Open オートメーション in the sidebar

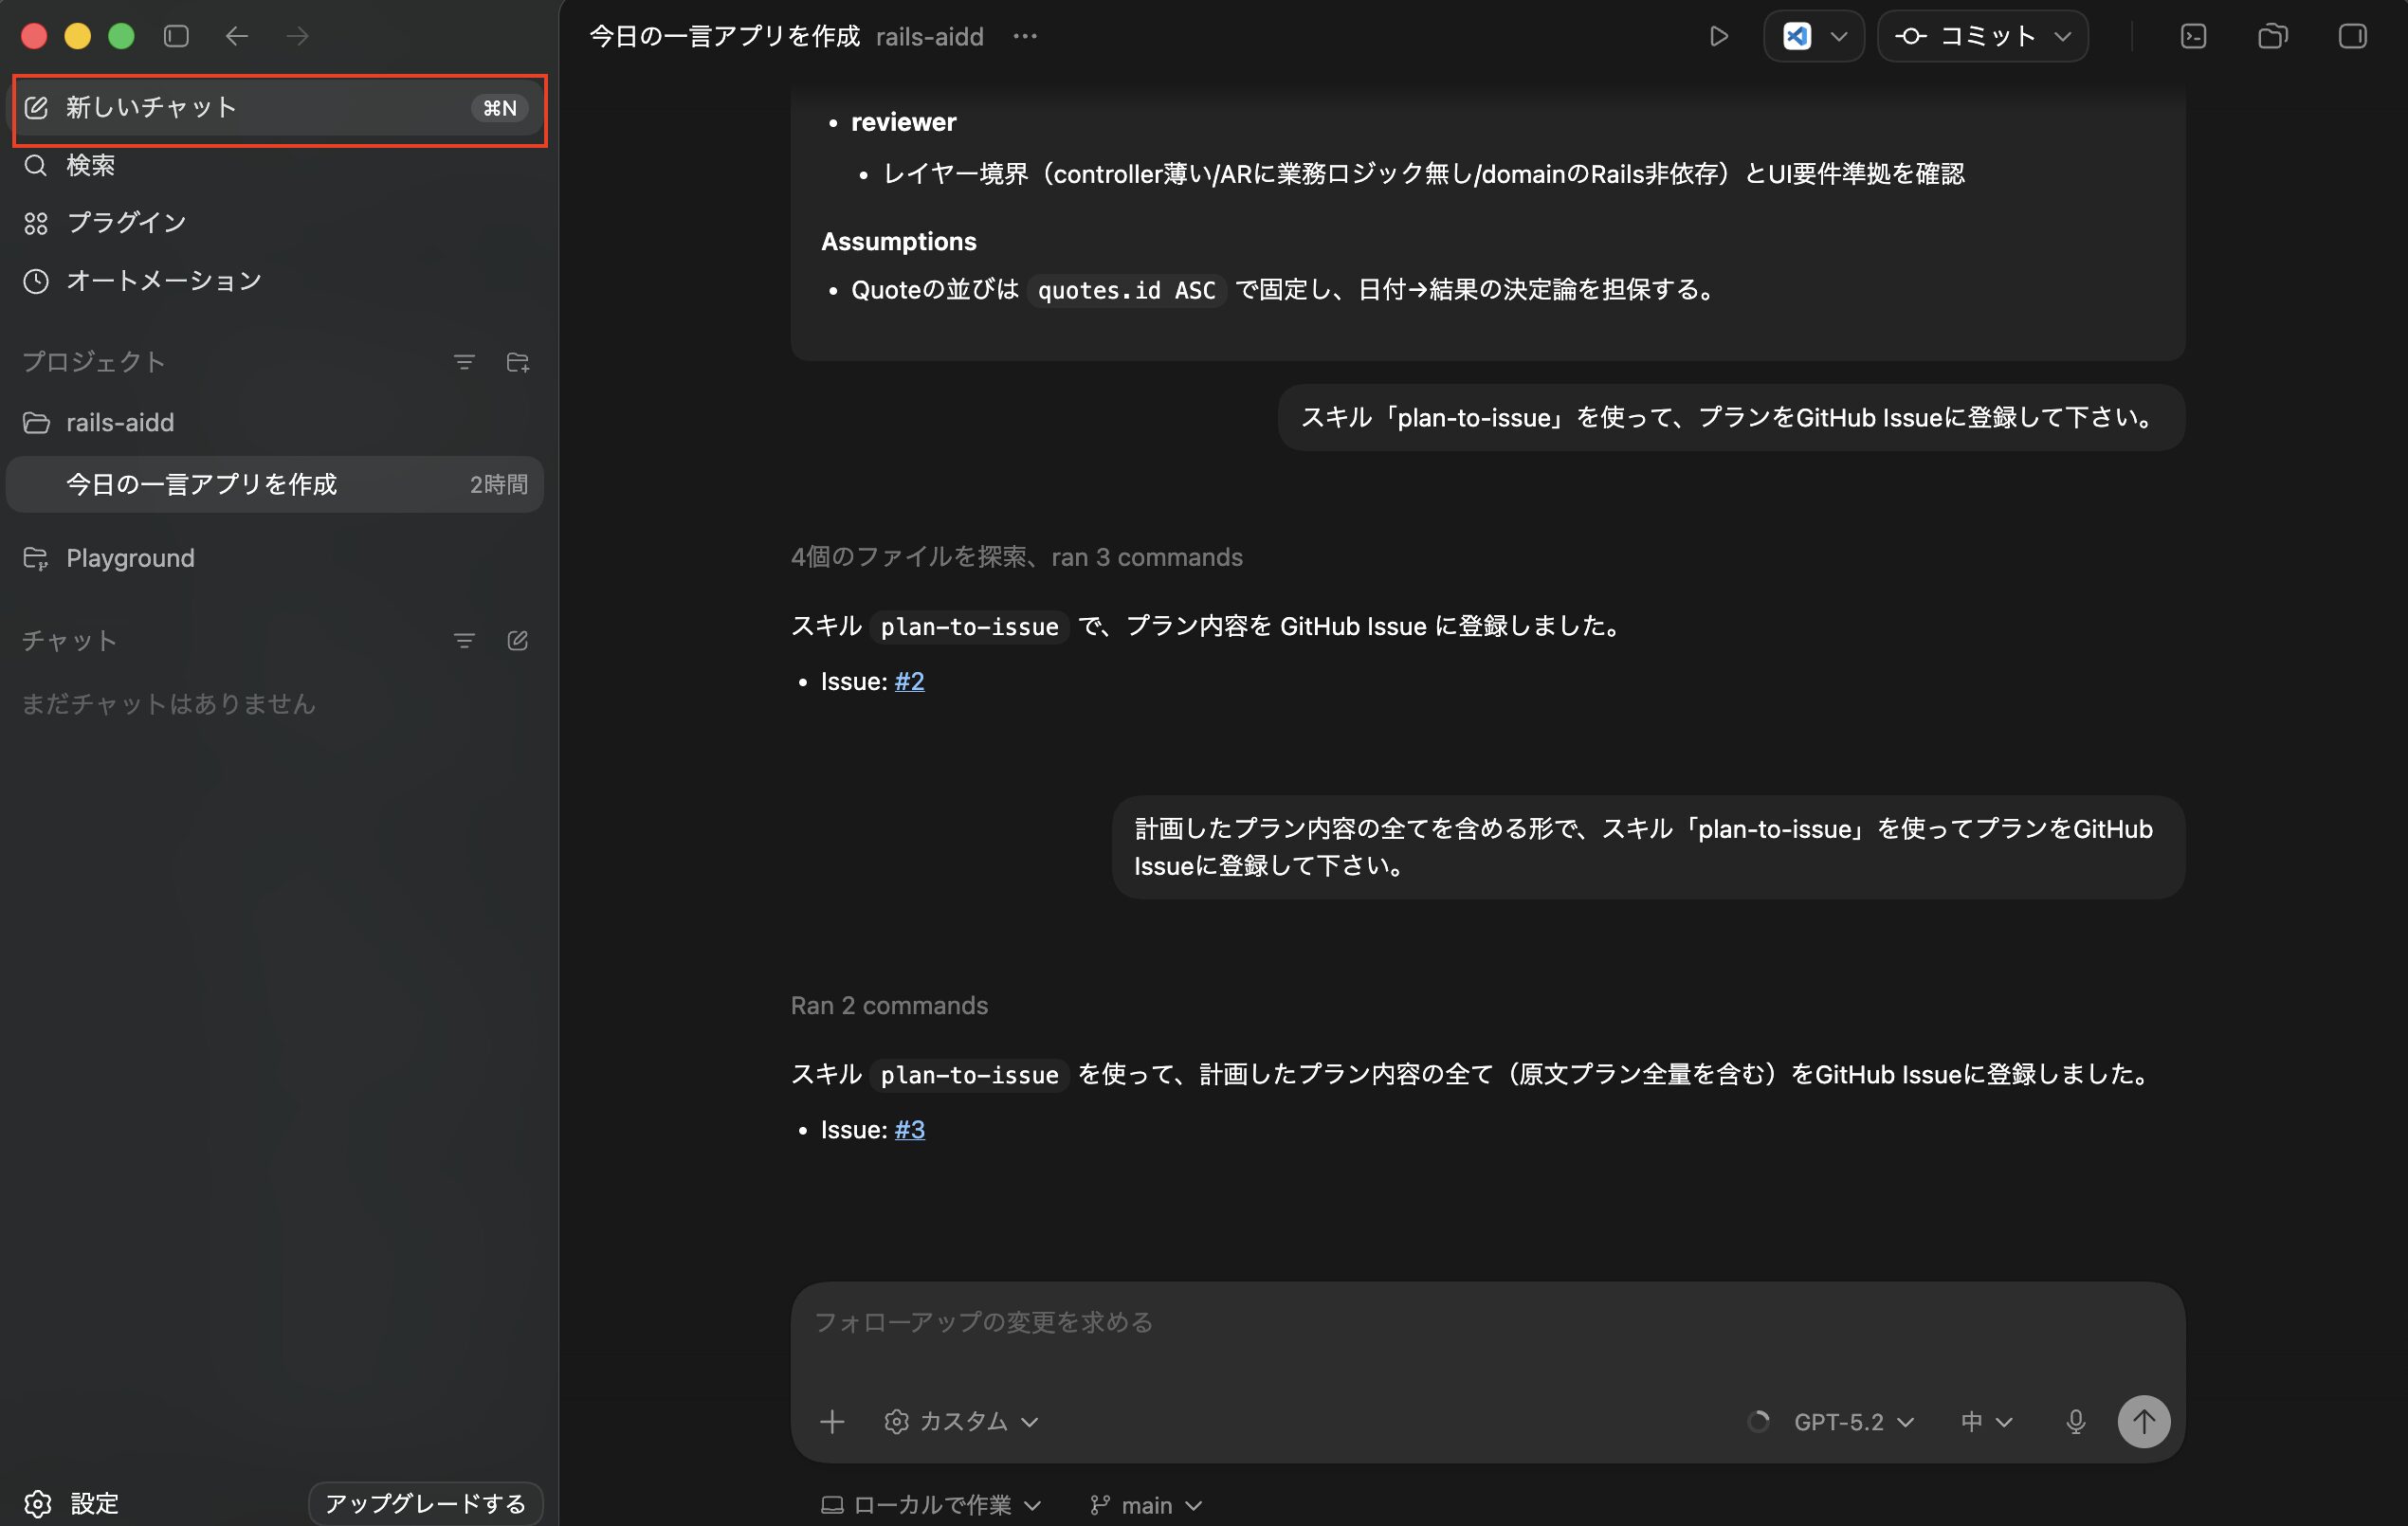[x=164, y=280]
